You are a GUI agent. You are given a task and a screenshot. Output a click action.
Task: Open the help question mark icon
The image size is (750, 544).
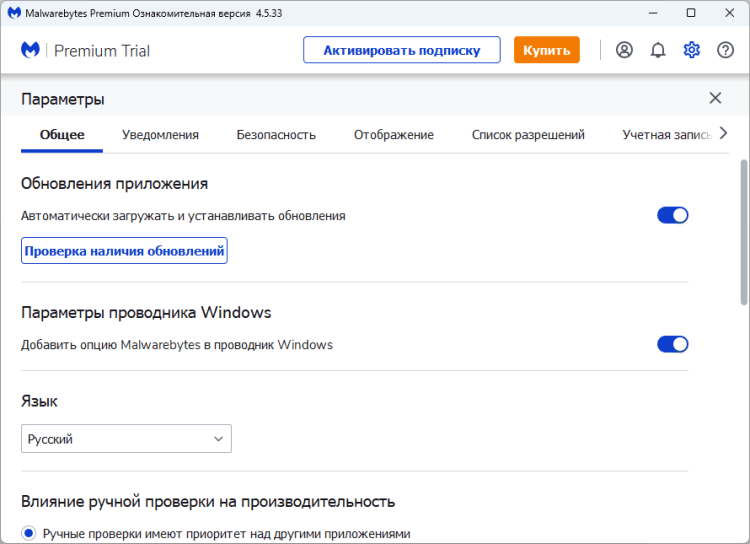coord(725,50)
